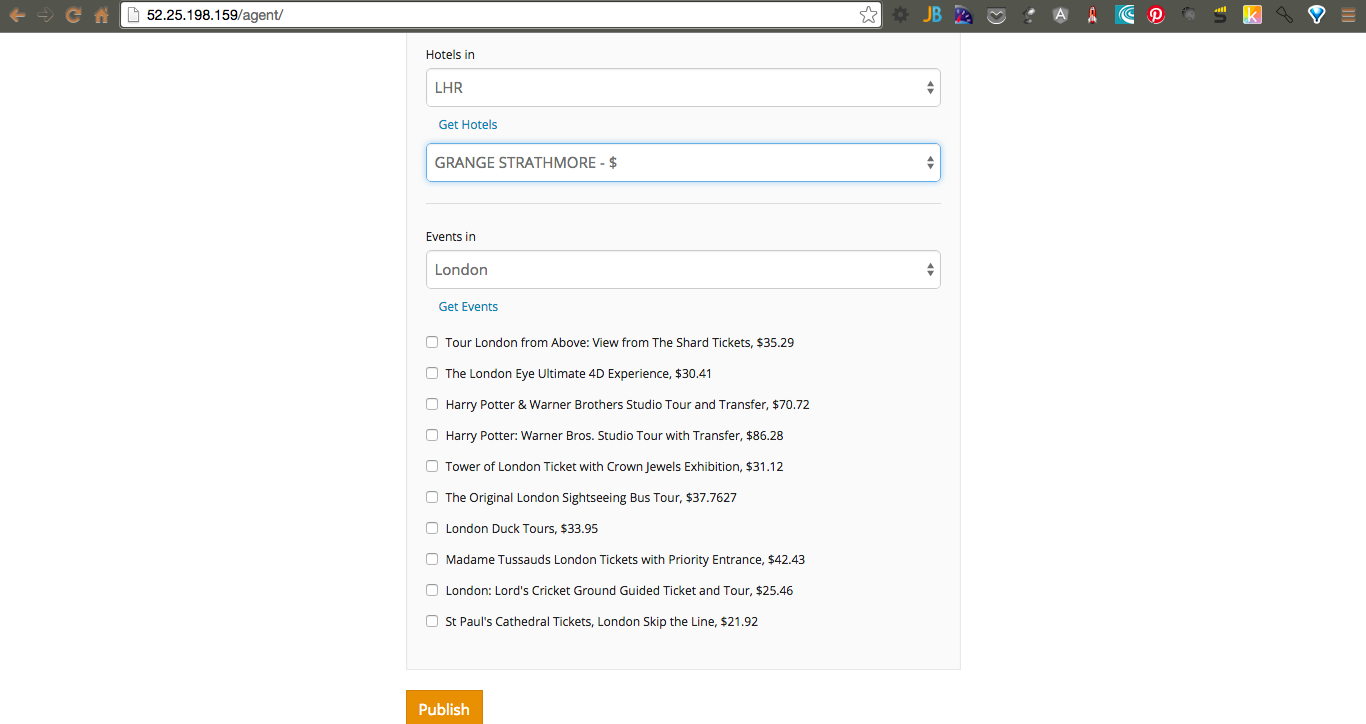The image size is (1366, 724).
Task: Click the 'Events in' label text
Action: coord(451,237)
